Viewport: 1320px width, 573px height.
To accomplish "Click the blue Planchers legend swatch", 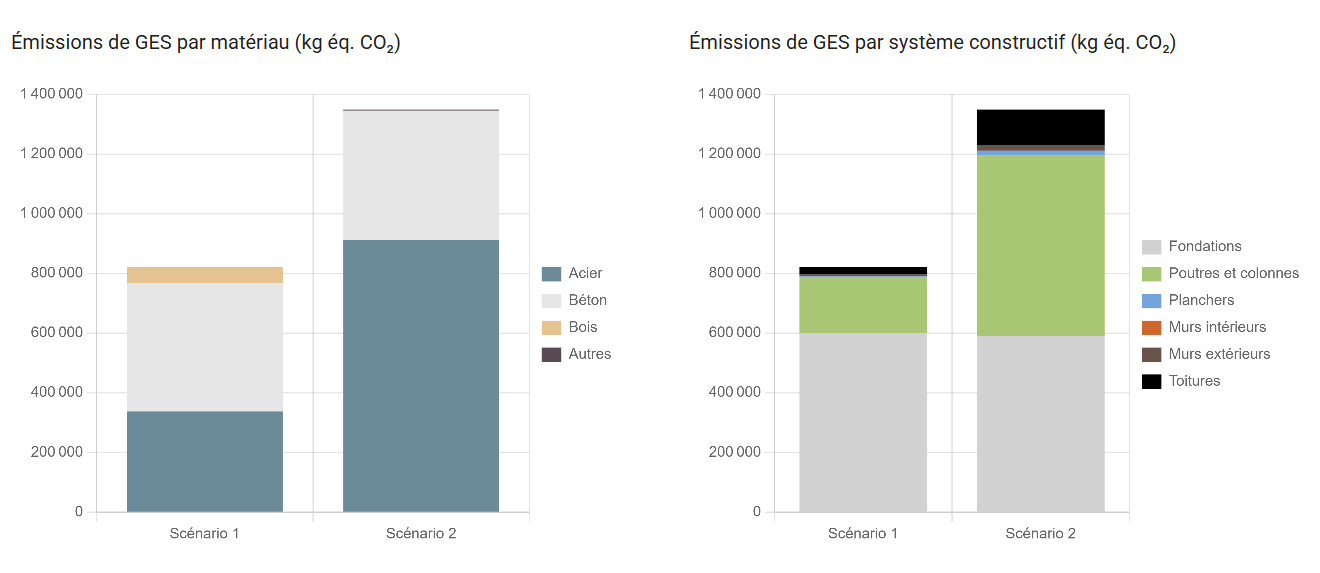I will pyautogui.click(x=1151, y=300).
